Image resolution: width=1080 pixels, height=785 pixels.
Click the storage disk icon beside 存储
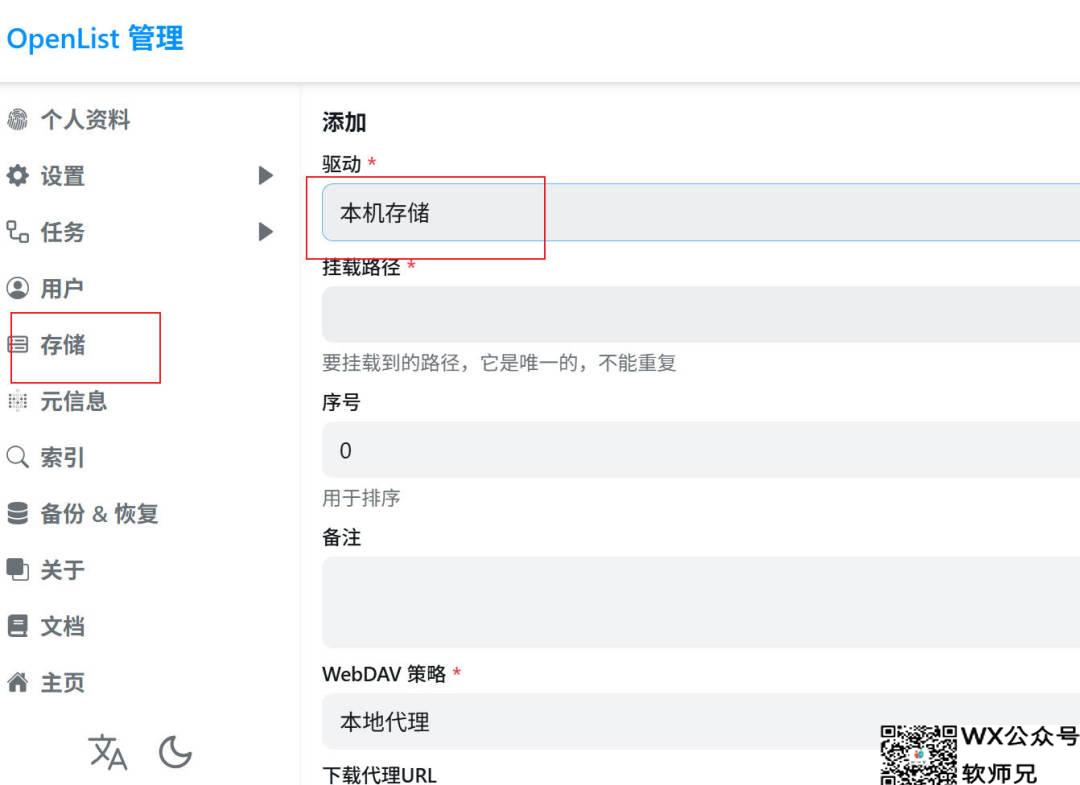coord(17,344)
